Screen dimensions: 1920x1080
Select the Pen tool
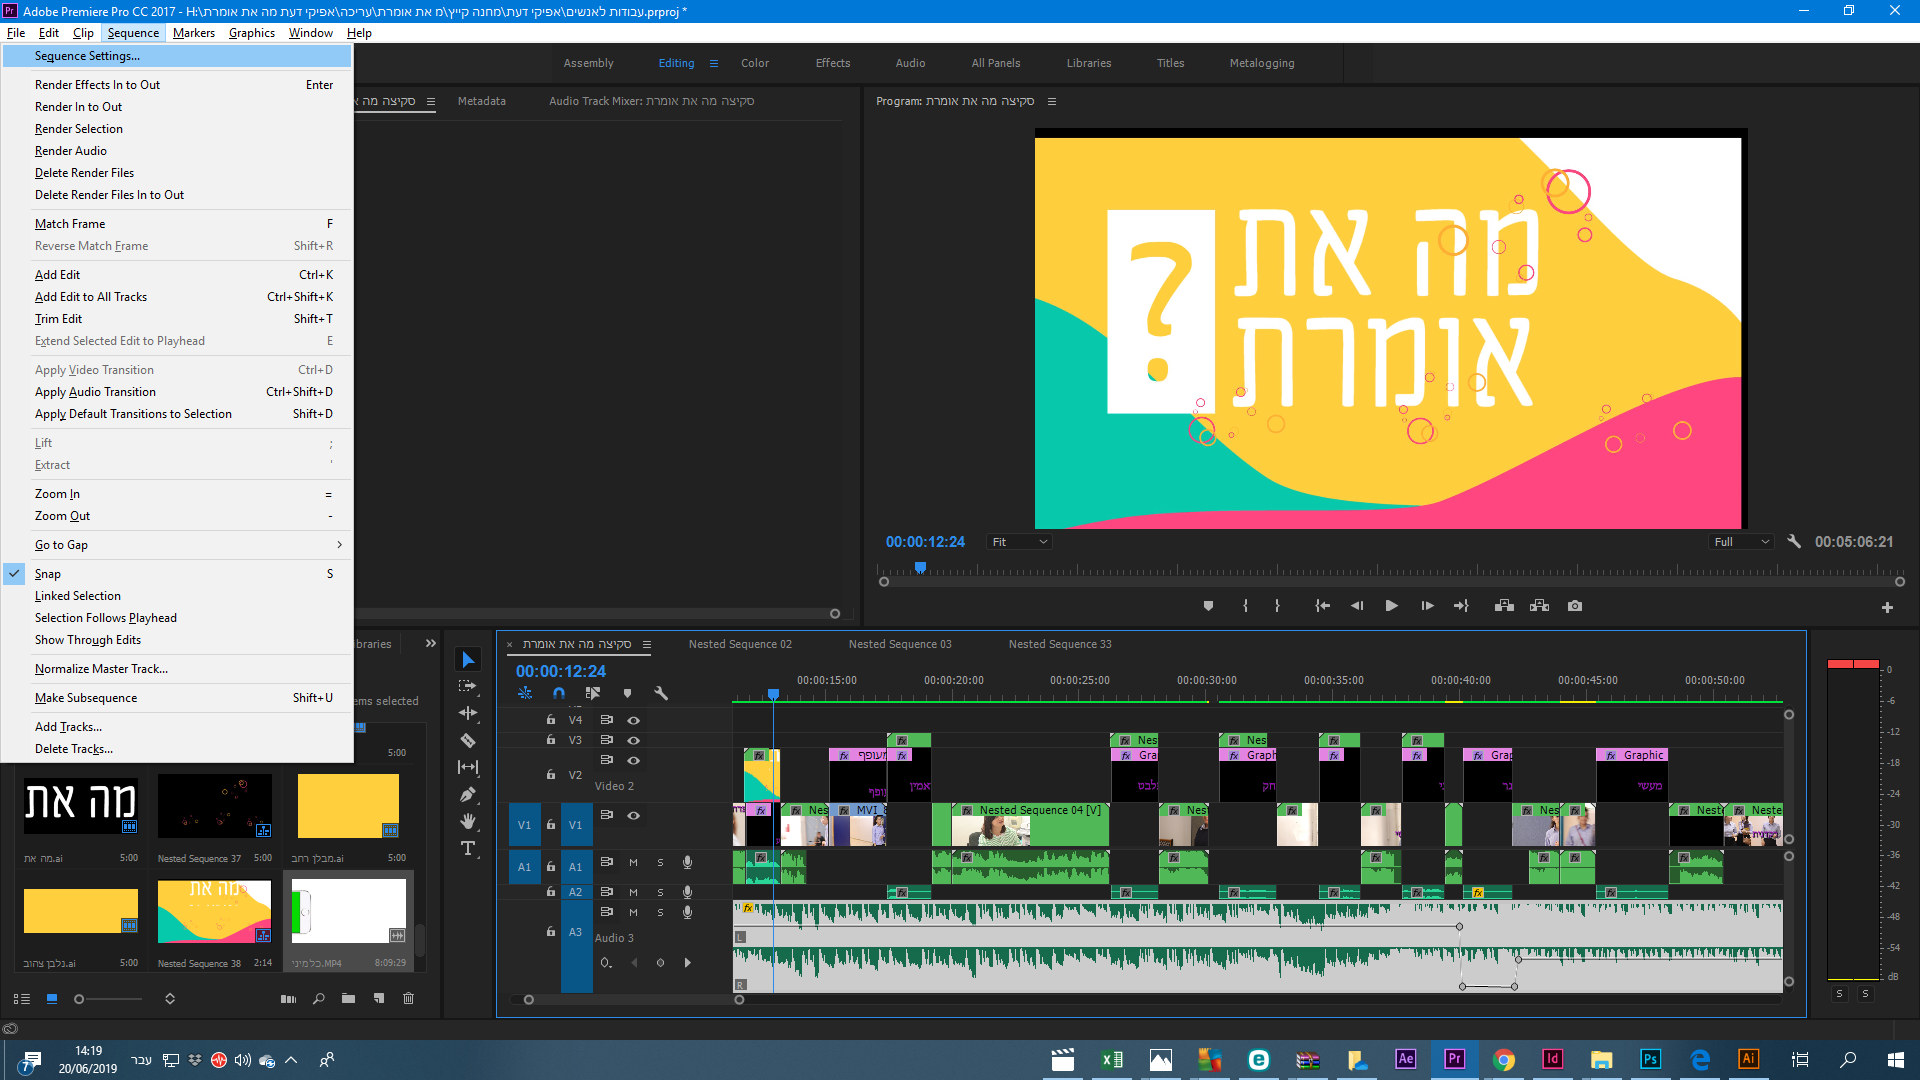467,795
